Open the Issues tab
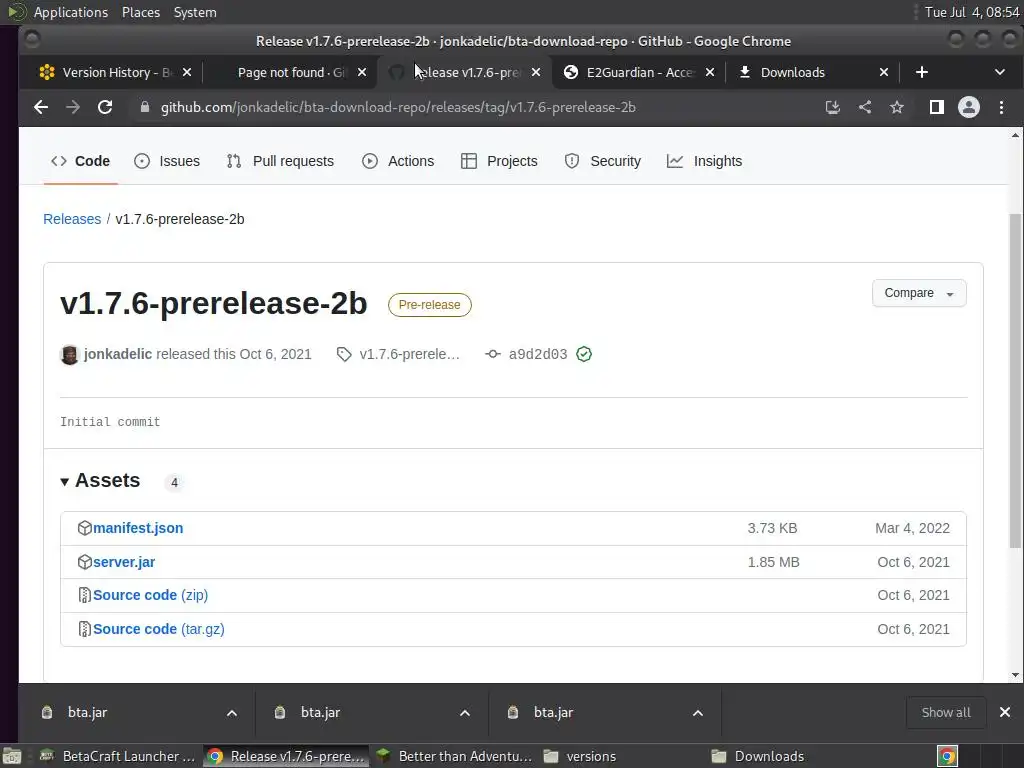The height and width of the screenshot is (768, 1024). 167,161
